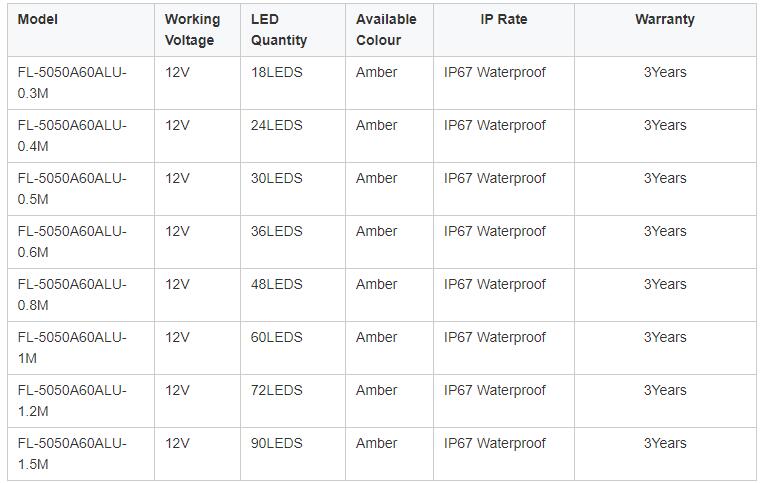Click the 90LEDS quantity cell
The width and height of the screenshot is (764, 483).
click(x=276, y=443)
